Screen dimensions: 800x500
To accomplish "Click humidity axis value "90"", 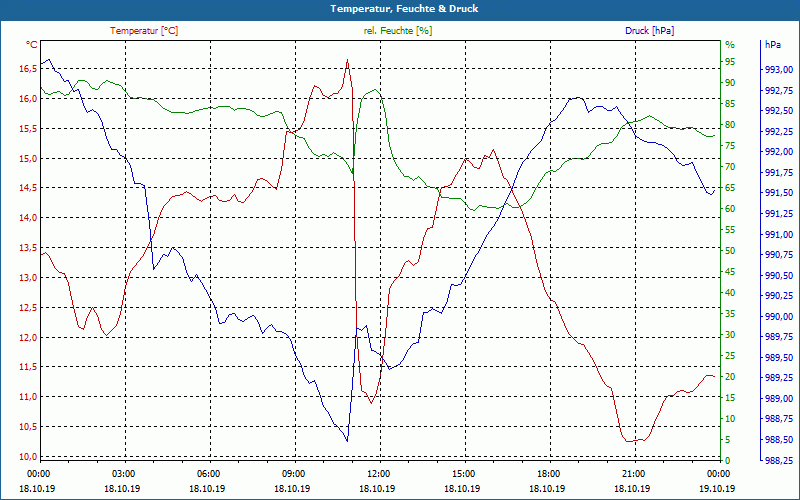I will 730,83.
